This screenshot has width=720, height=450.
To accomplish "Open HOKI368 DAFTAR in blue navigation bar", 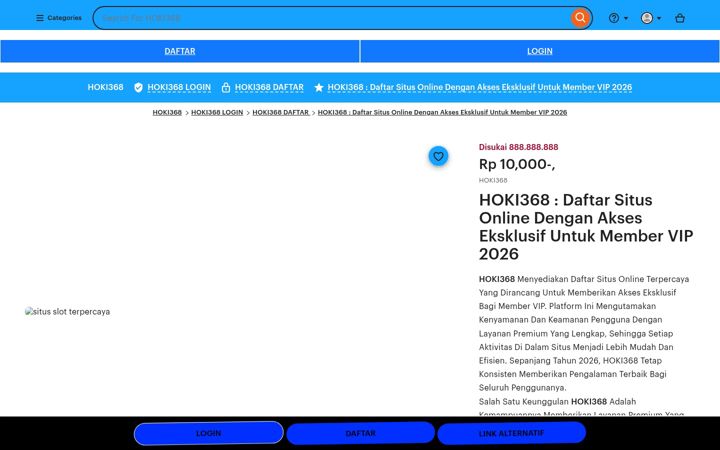I will pyautogui.click(x=269, y=87).
